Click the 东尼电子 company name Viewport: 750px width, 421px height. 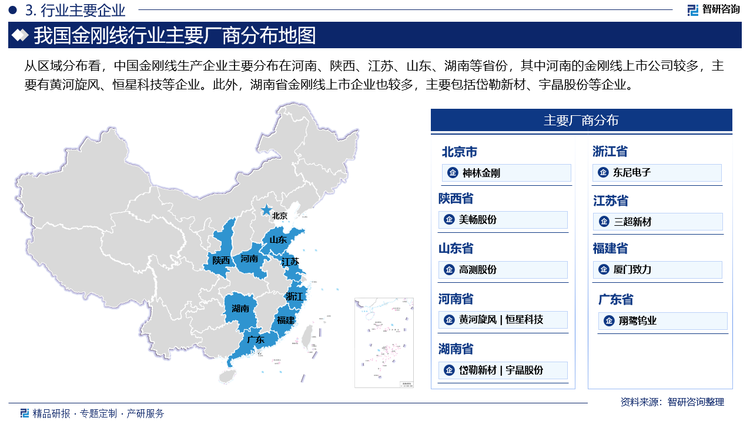tap(632, 172)
